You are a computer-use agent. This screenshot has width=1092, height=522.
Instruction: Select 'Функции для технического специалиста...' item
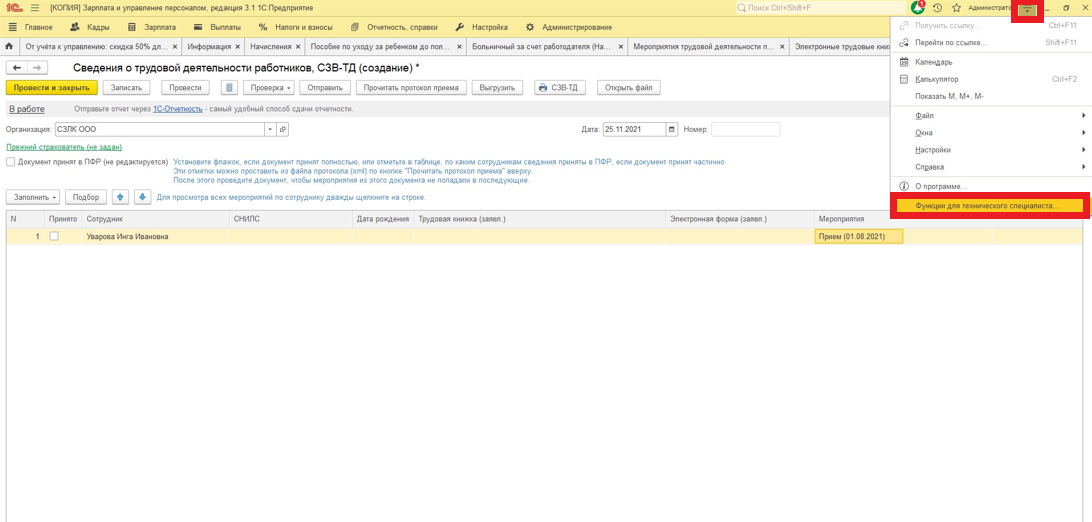click(990, 207)
